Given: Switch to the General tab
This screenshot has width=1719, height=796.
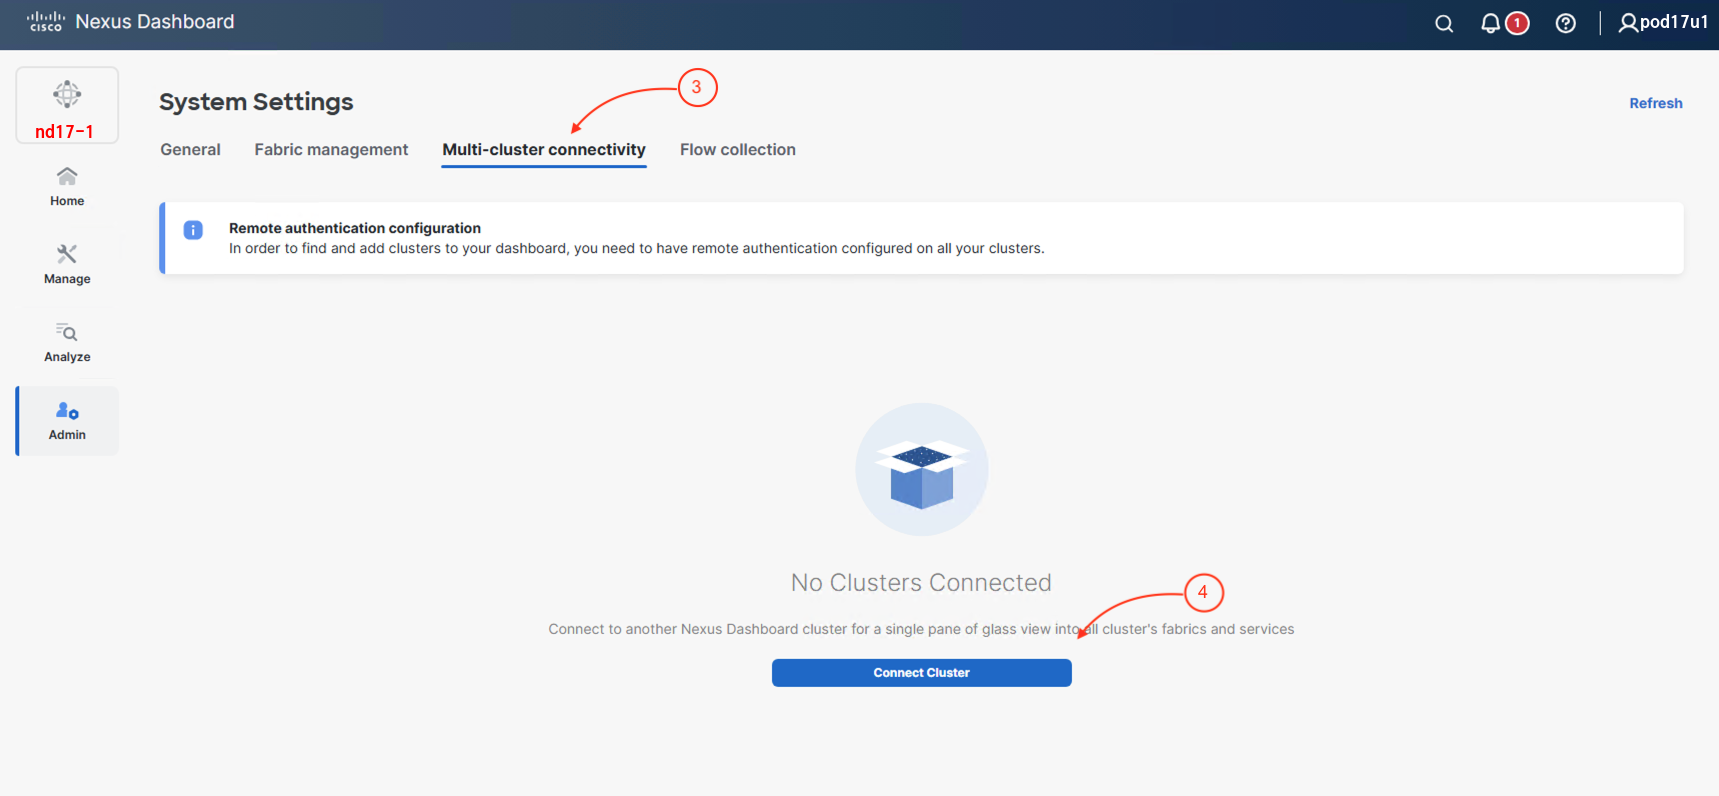Looking at the screenshot, I should (x=190, y=150).
